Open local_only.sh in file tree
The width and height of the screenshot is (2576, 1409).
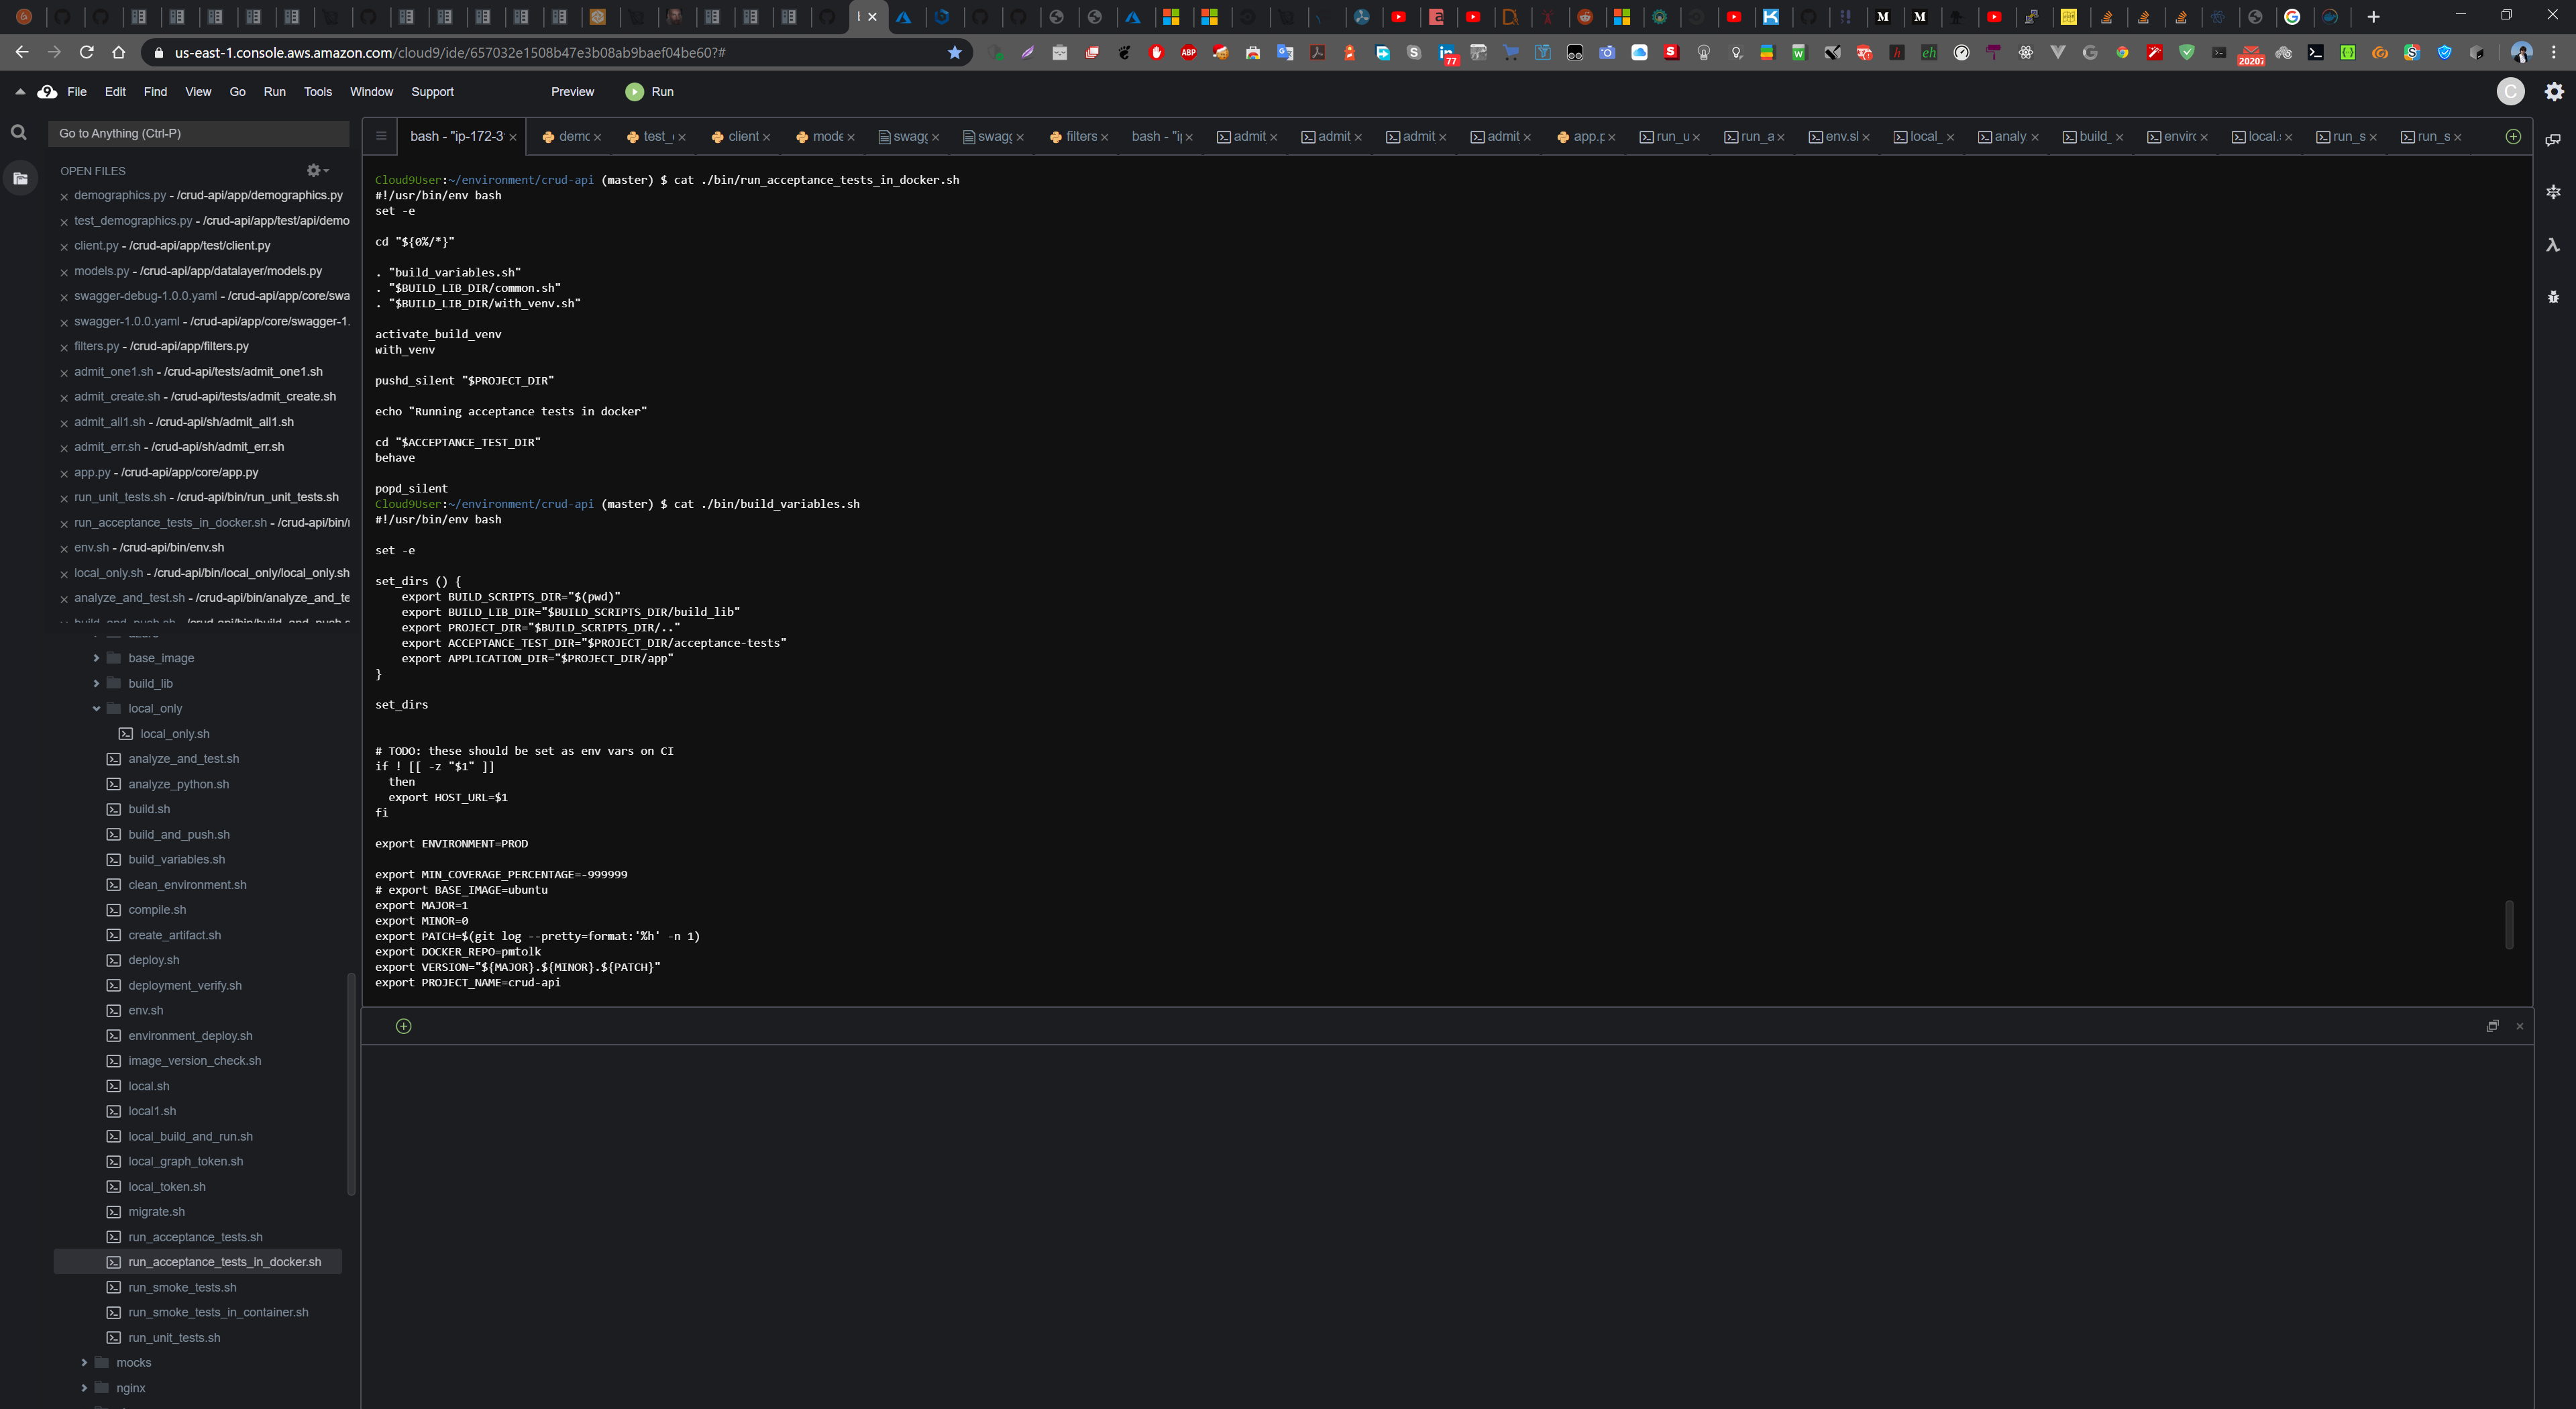point(174,734)
